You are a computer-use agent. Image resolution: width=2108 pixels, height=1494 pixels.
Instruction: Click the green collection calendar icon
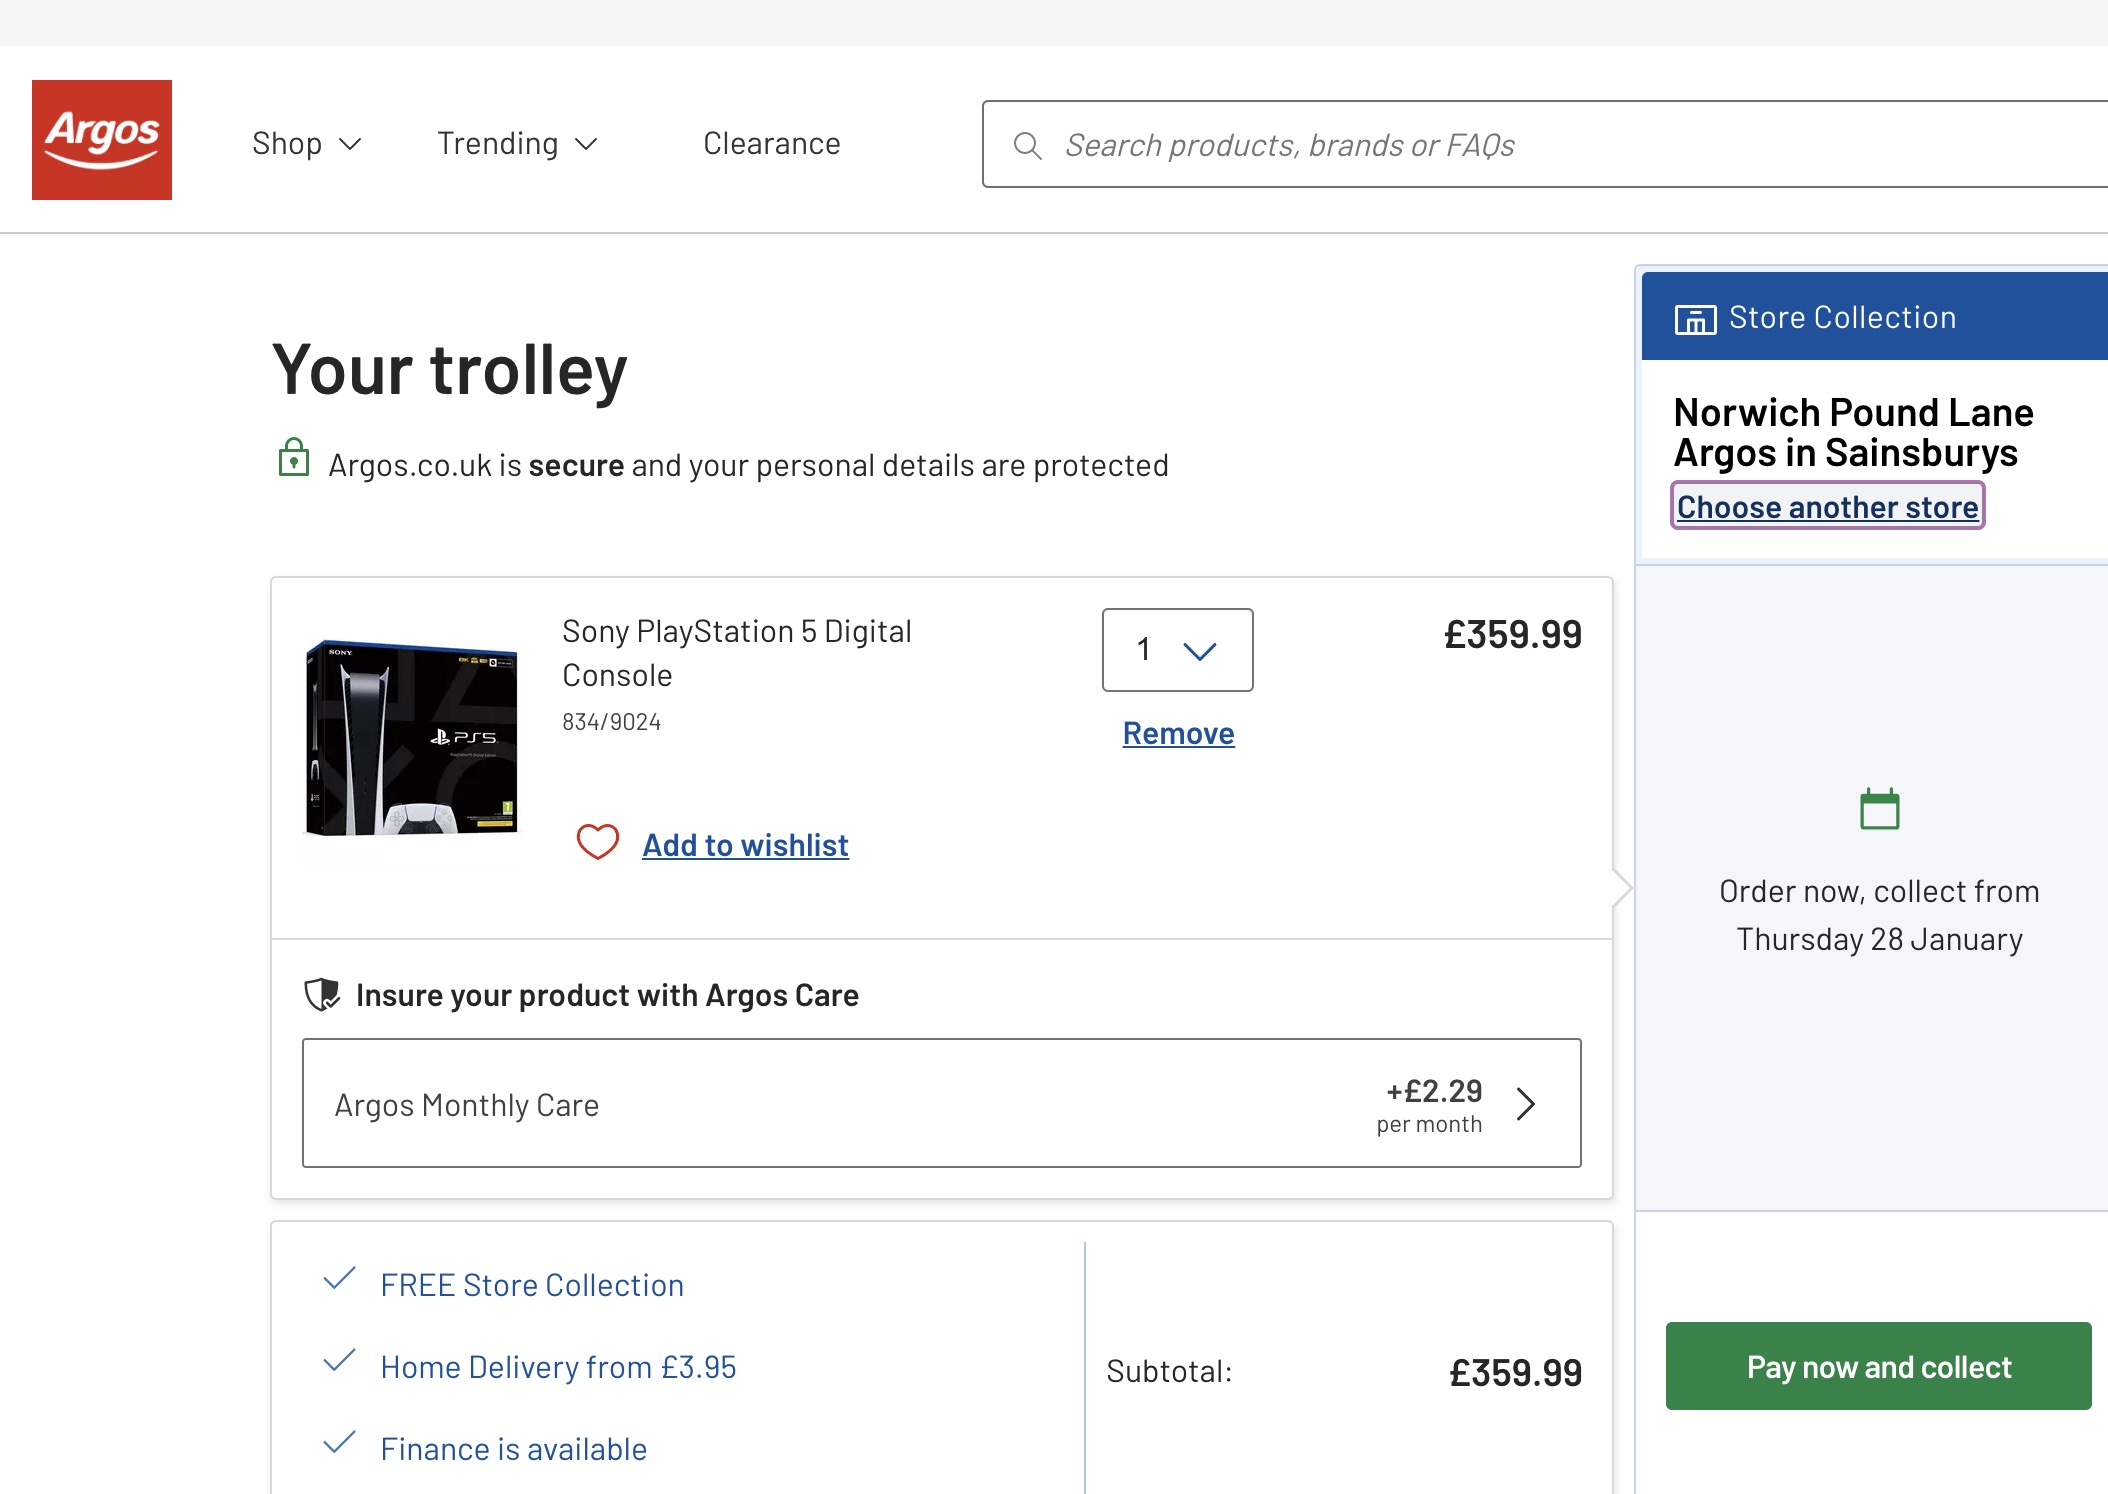1879,809
